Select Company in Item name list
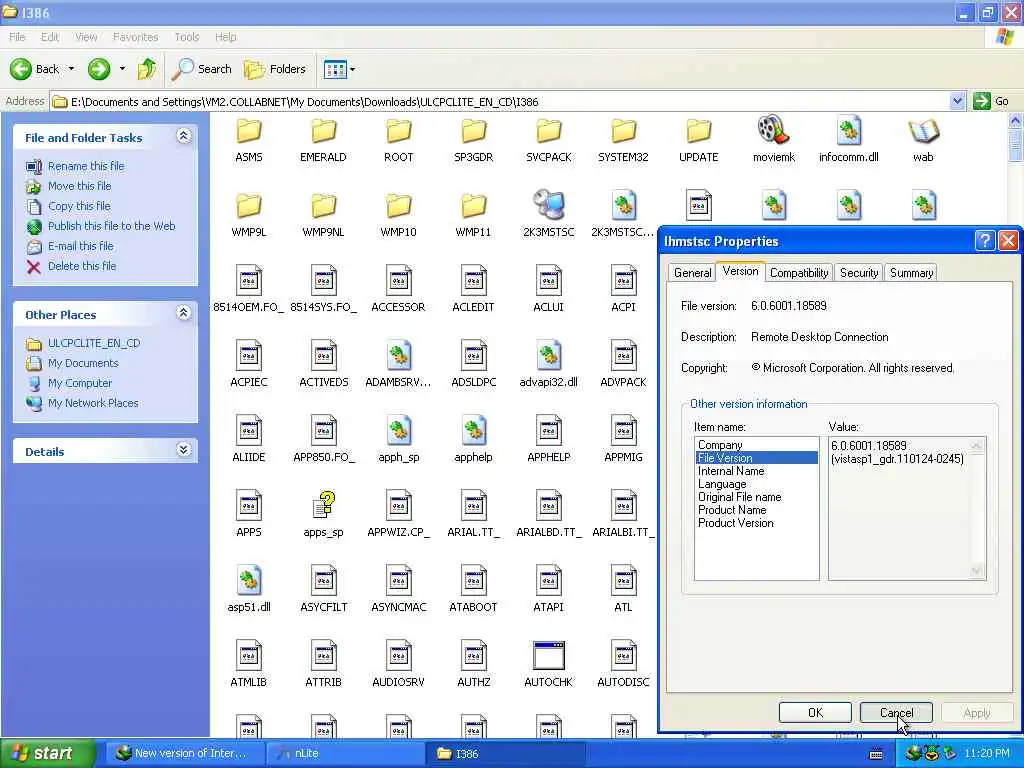The image size is (1024, 768). click(720, 445)
